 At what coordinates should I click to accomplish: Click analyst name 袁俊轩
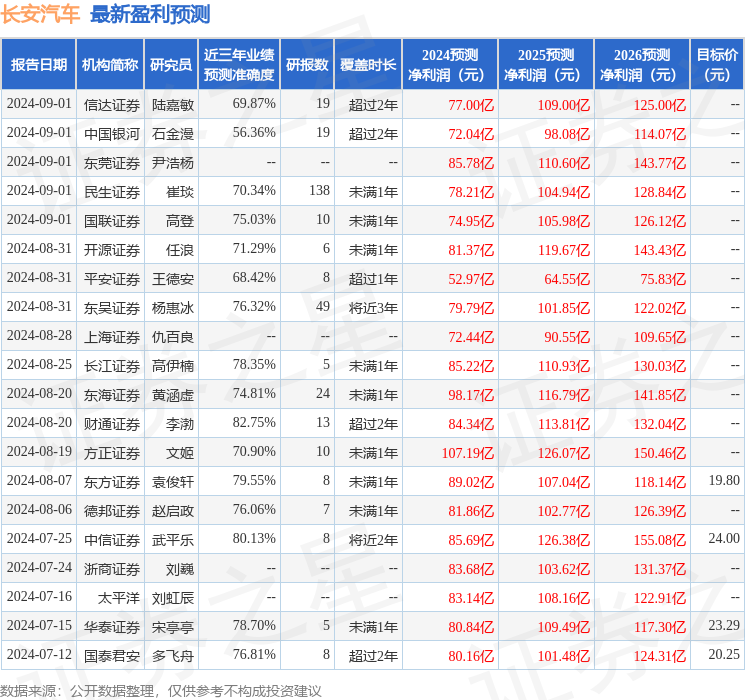(x=172, y=481)
